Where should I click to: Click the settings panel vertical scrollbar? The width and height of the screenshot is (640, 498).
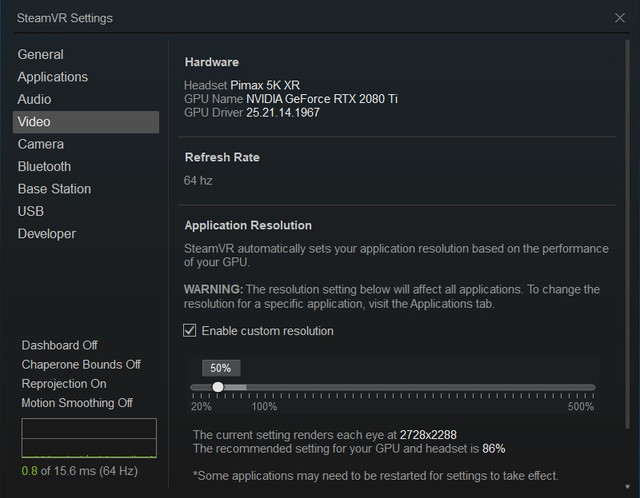627,234
